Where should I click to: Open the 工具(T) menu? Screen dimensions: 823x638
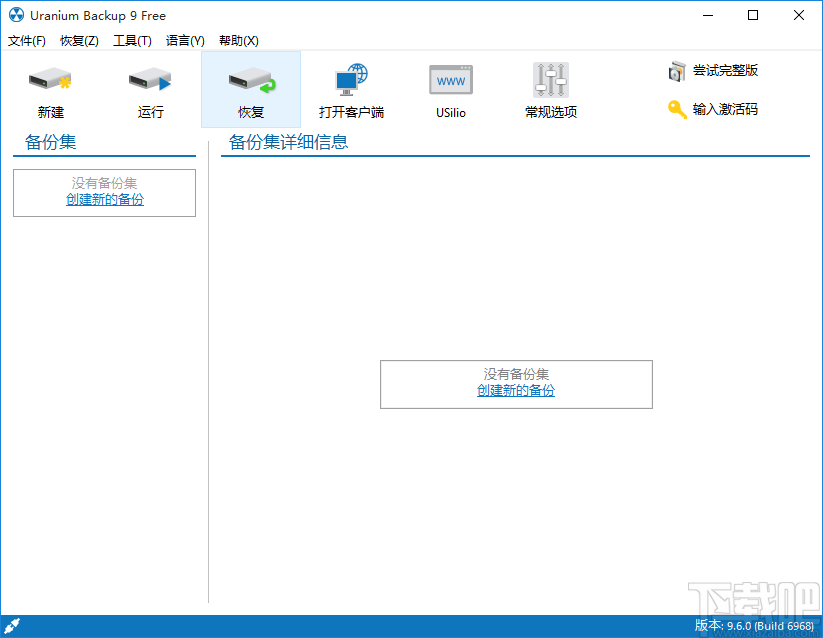pos(130,41)
